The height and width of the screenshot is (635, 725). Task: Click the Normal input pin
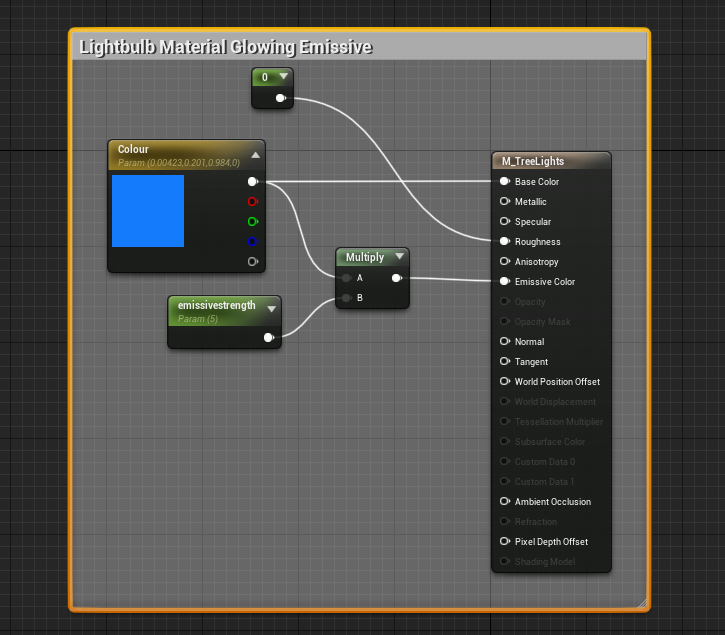tap(504, 341)
